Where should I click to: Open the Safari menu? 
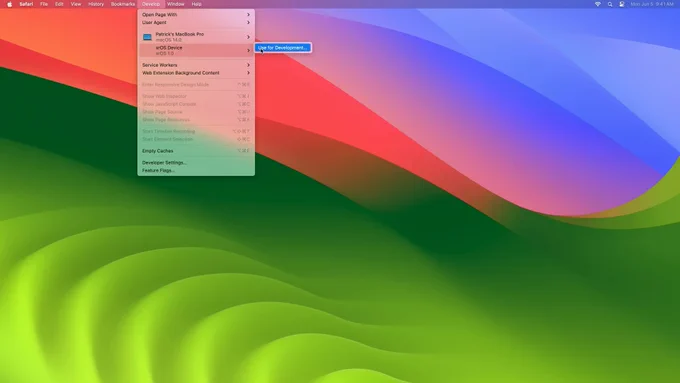[x=26, y=4]
